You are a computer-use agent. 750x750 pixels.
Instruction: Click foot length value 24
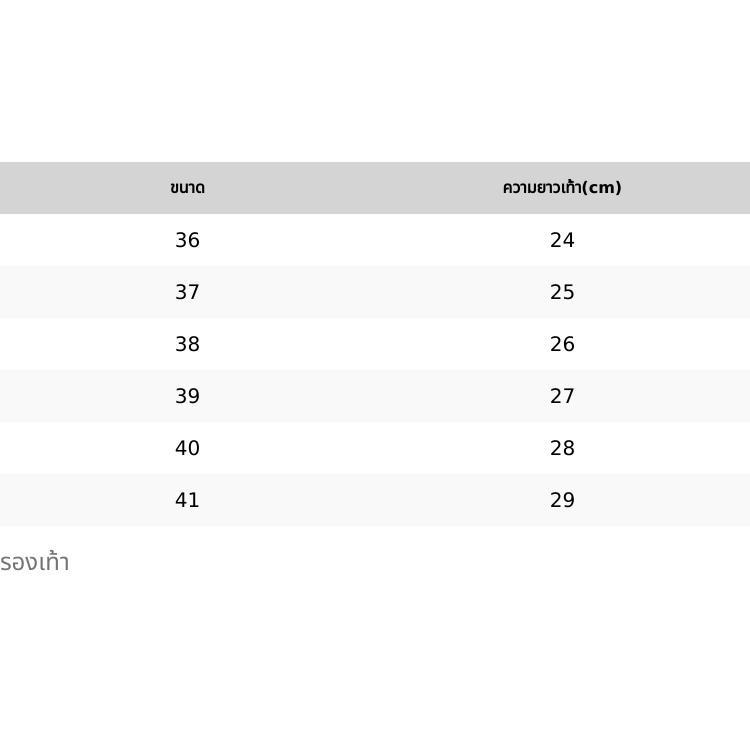click(562, 240)
